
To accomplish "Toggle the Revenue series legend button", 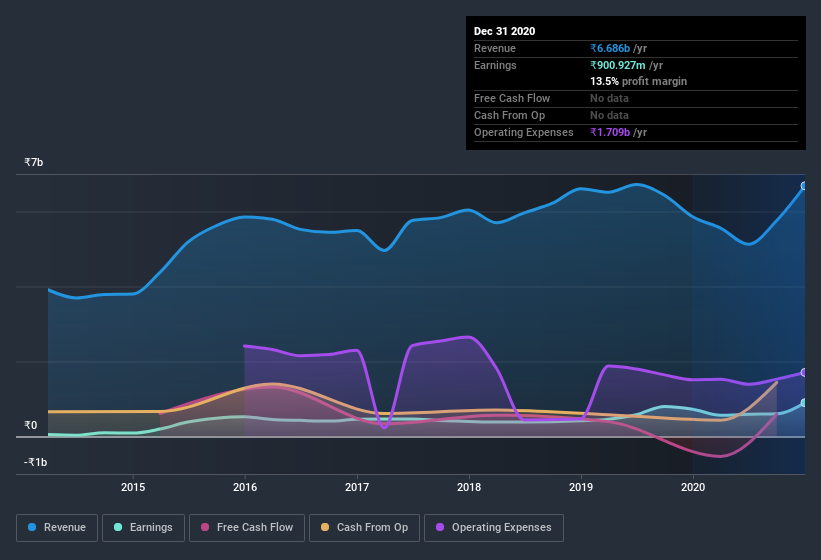I will [57, 528].
